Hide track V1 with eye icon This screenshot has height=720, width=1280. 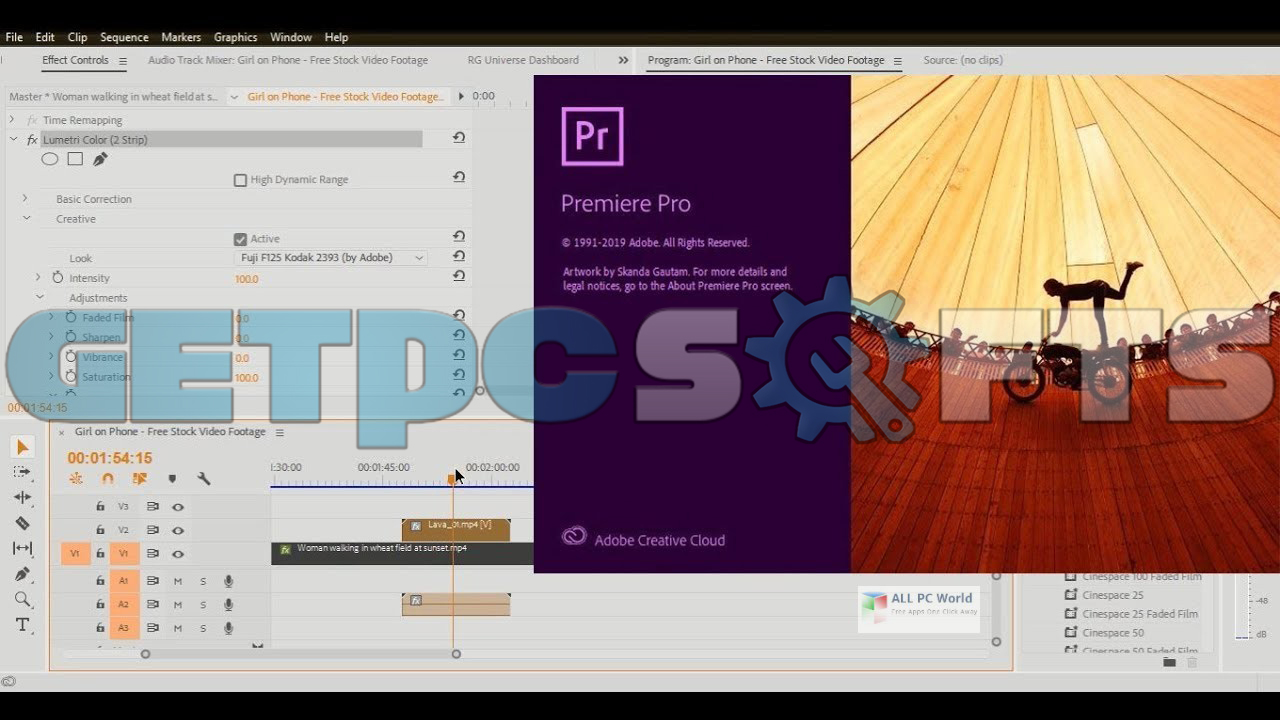pyautogui.click(x=178, y=554)
